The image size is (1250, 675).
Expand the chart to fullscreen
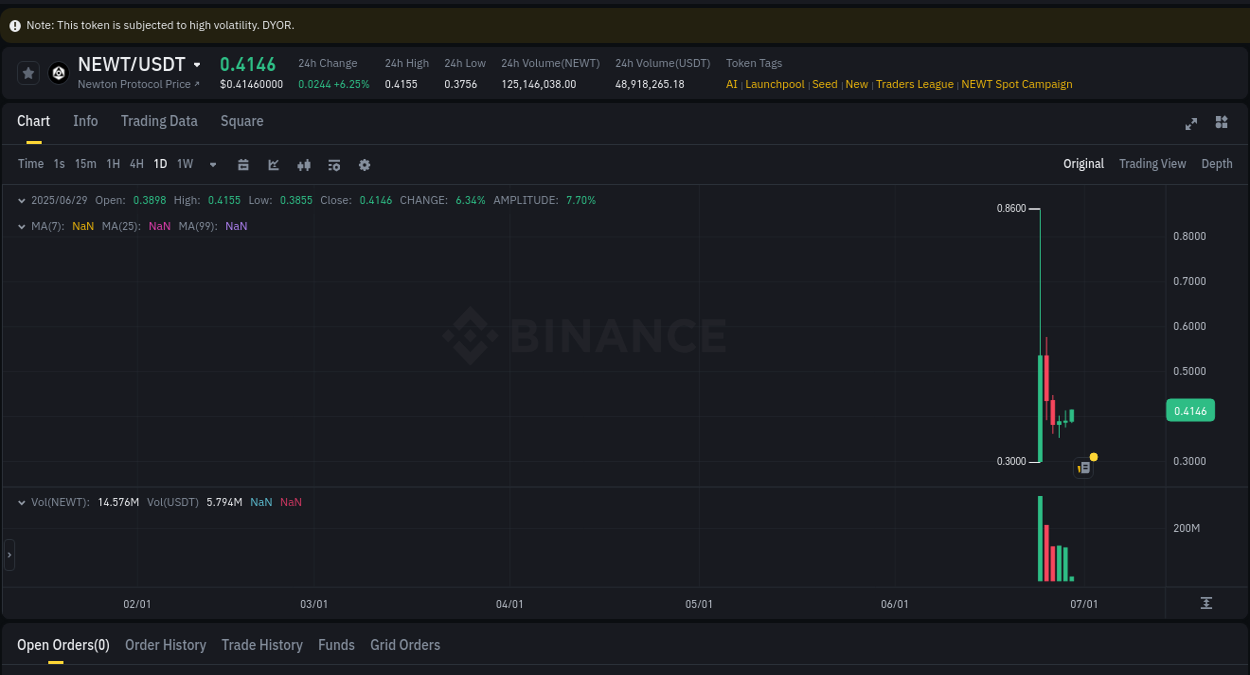click(x=1190, y=123)
